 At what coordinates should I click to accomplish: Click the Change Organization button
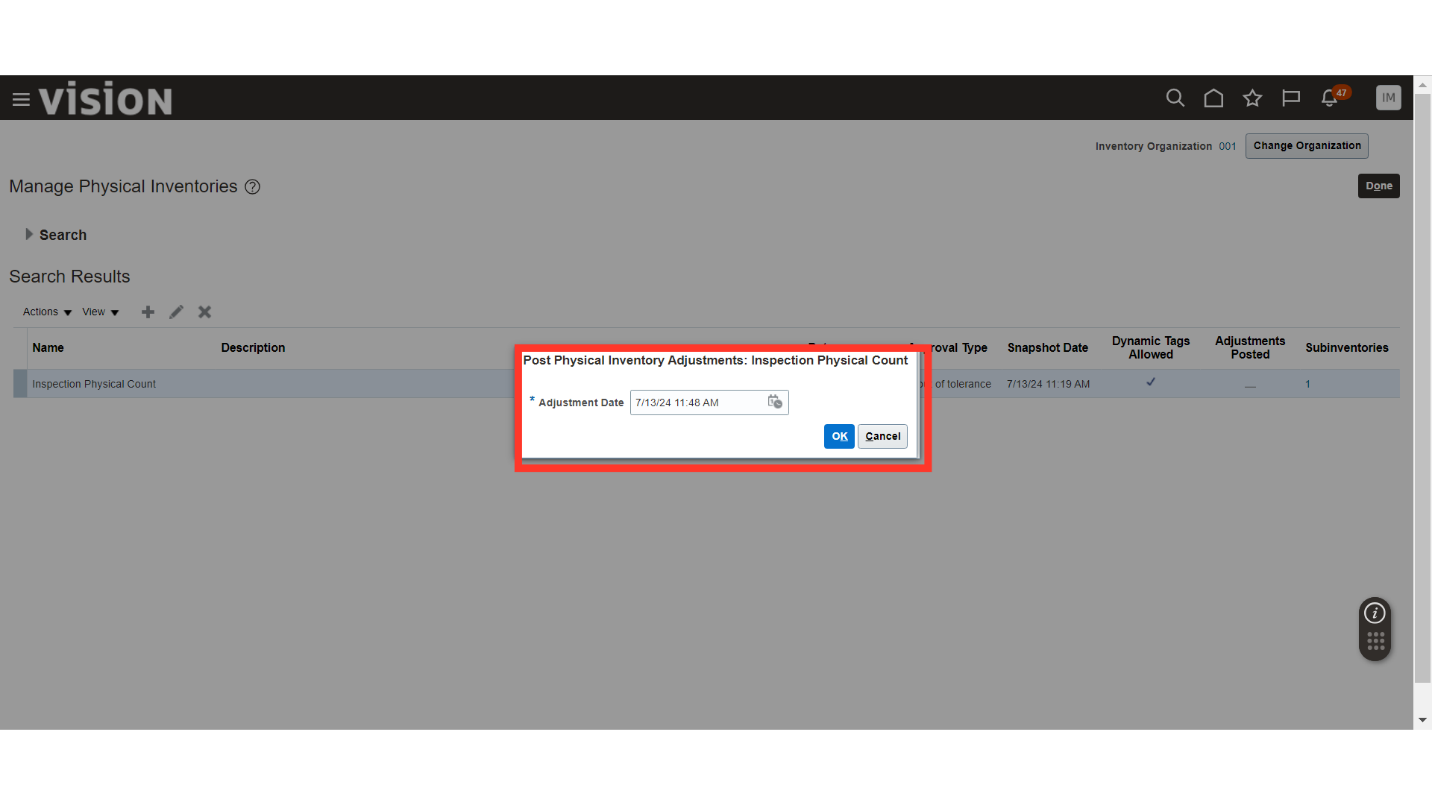tap(1307, 146)
